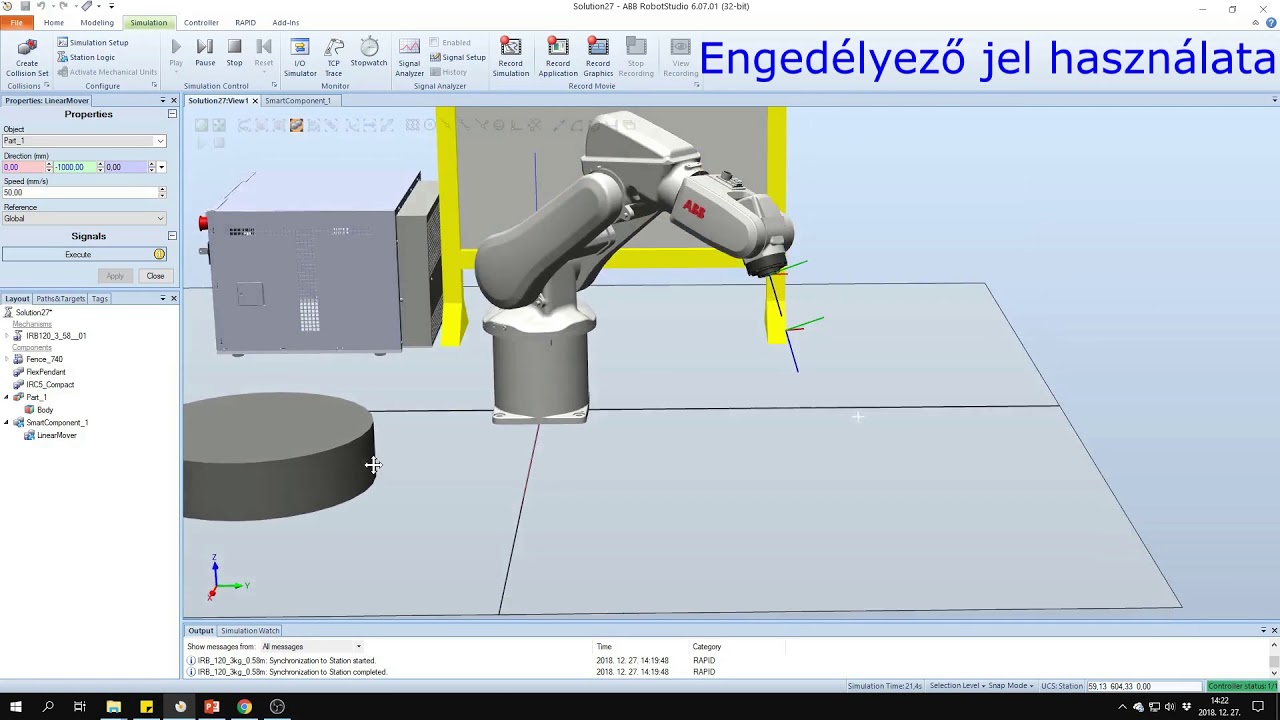This screenshot has height=720, width=1280.
Task: Toggle Signal Analyzer Enabled checkbox
Action: click(450, 43)
